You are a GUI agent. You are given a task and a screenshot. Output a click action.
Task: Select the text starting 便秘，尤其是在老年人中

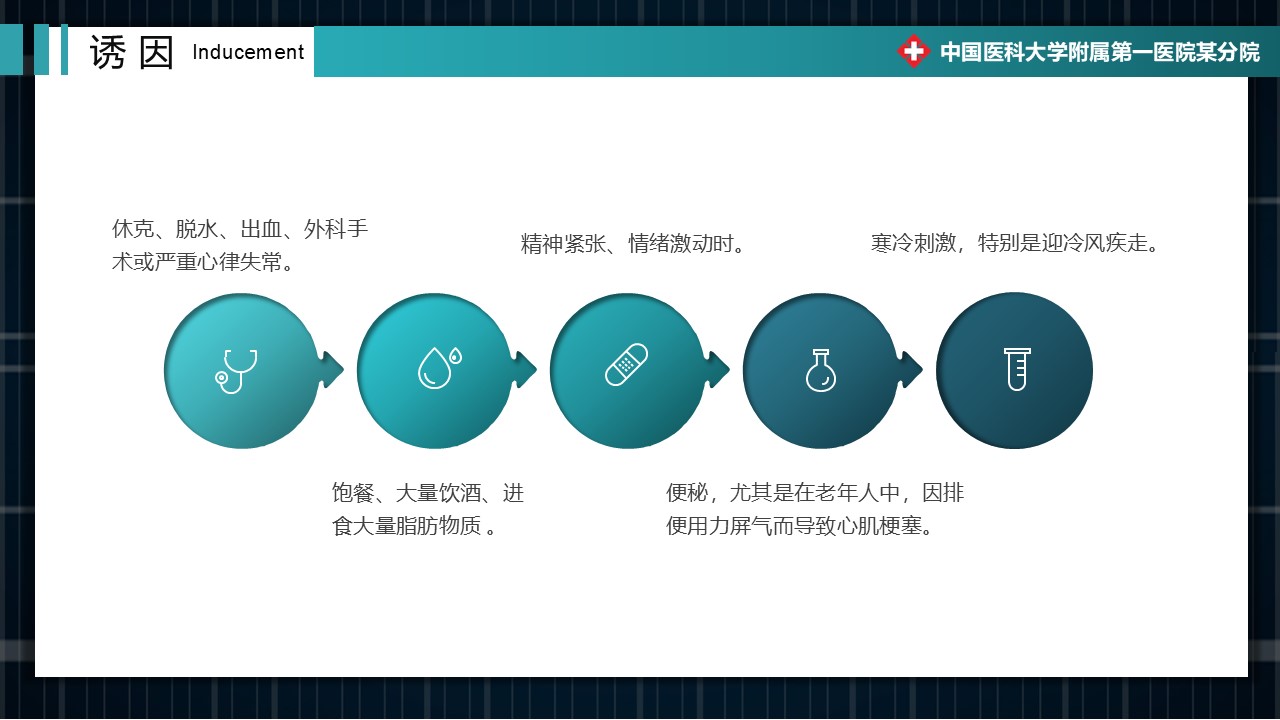coord(815,509)
